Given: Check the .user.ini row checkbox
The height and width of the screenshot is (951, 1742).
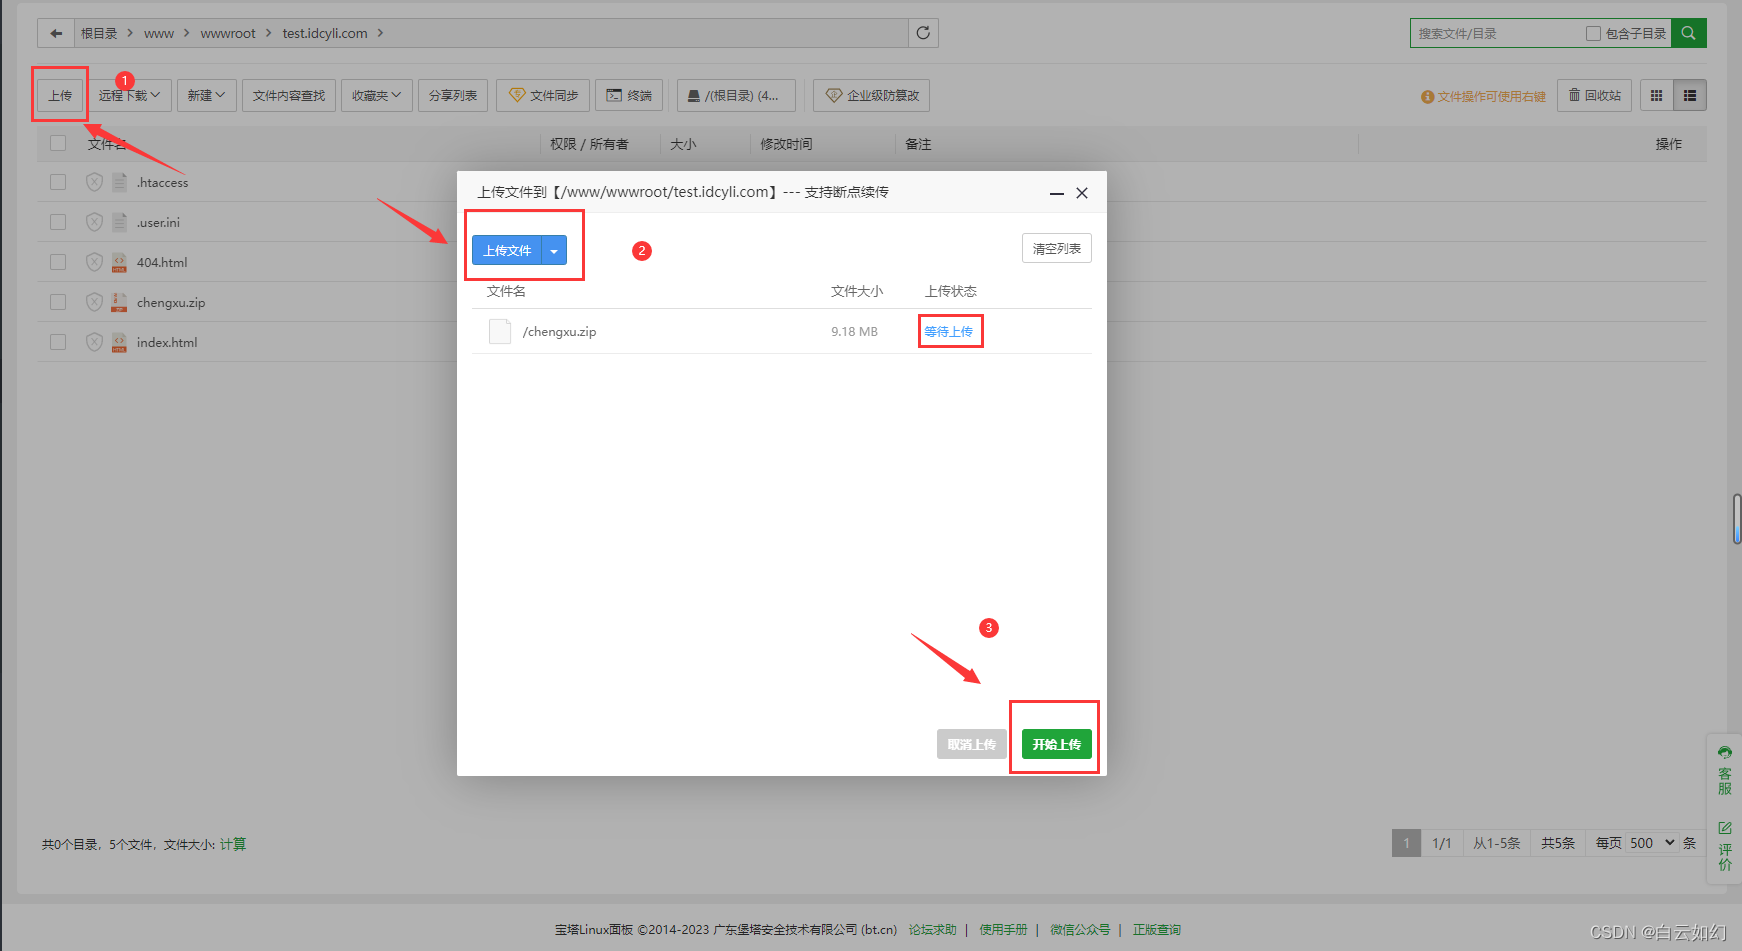Looking at the screenshot, I should click(58, 222).
